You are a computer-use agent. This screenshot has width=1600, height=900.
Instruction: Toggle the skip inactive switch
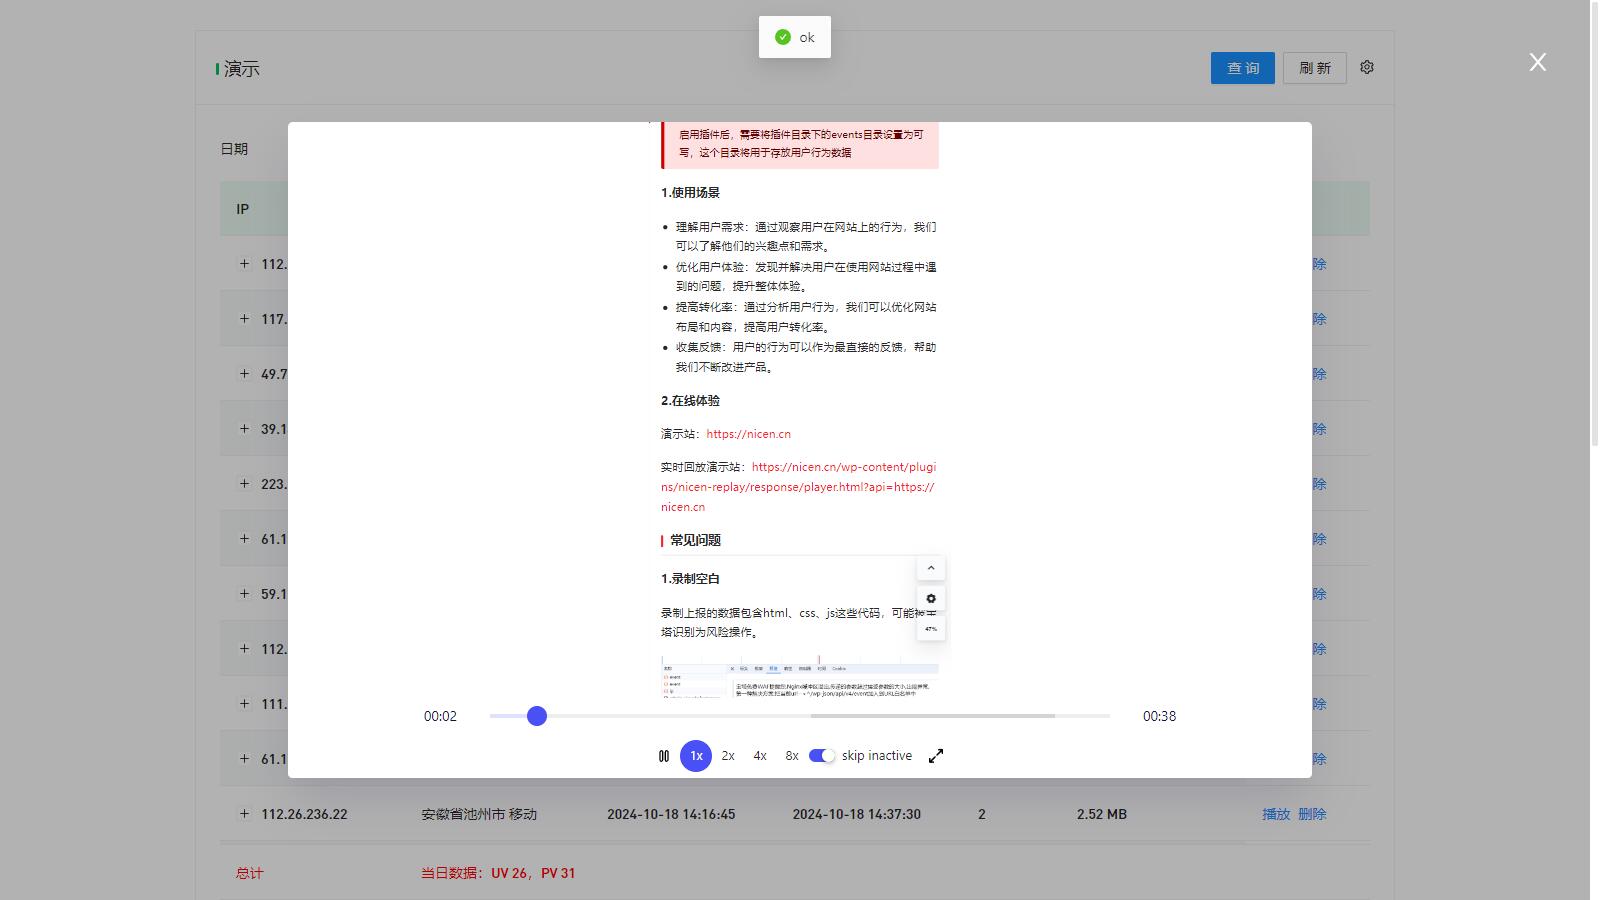(x=822, y=756)
